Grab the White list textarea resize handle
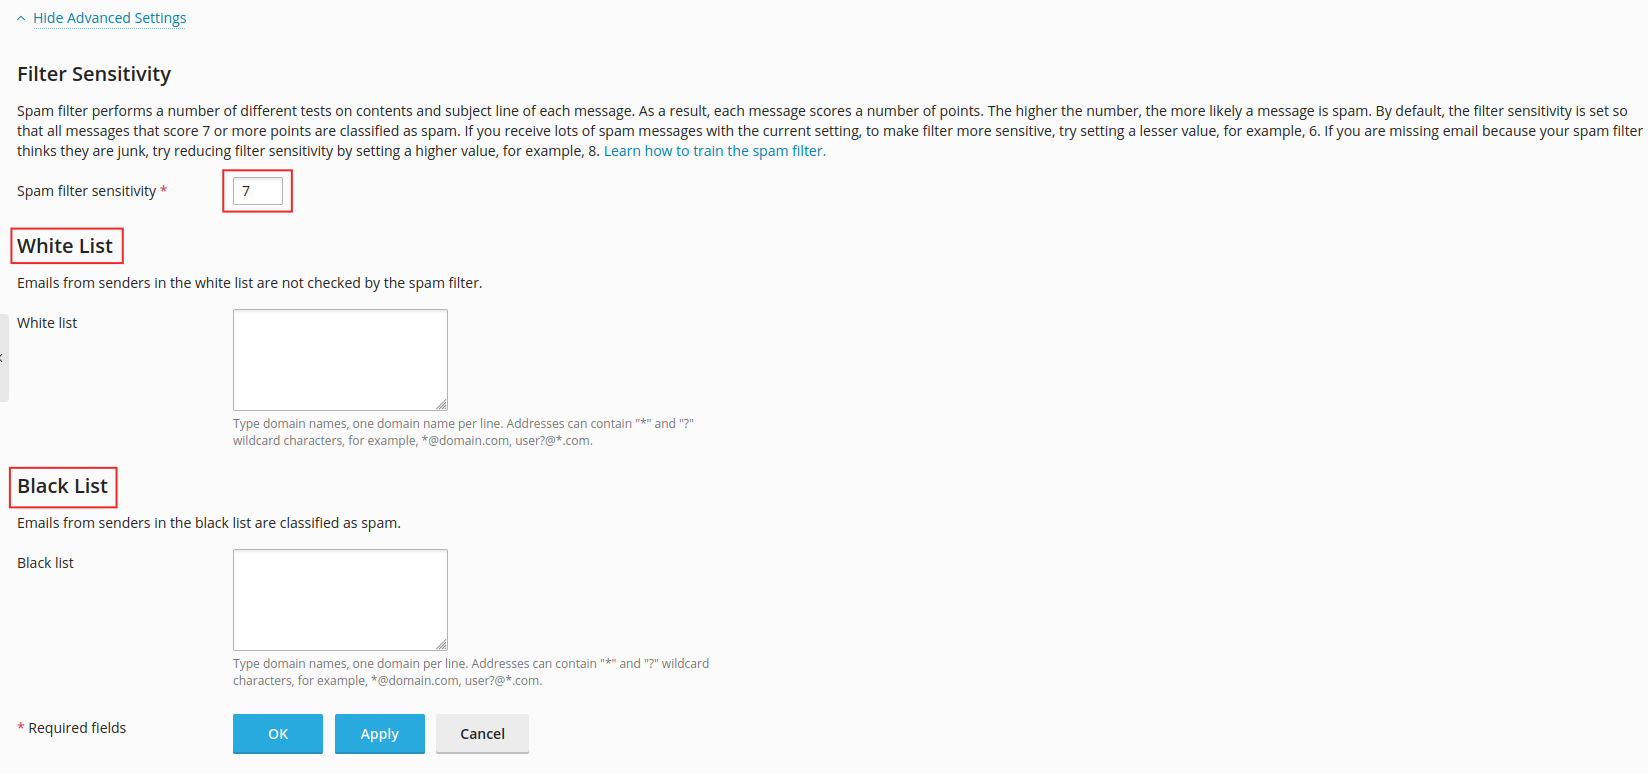 [x=441, y=404]
